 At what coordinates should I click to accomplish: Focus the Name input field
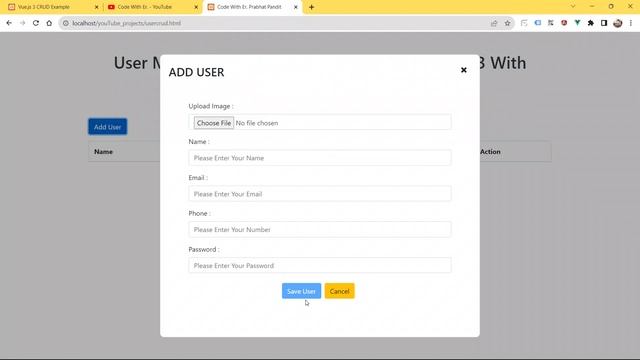pyautogui.click(x=320, y=158)
